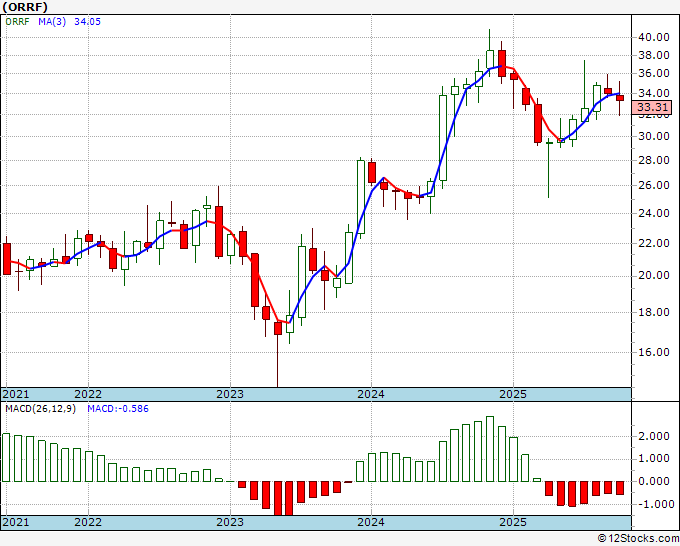Screen dimensions: 680x546
Task: Select the MACD(26,12,9) indicator label
Action: [40, 409]
